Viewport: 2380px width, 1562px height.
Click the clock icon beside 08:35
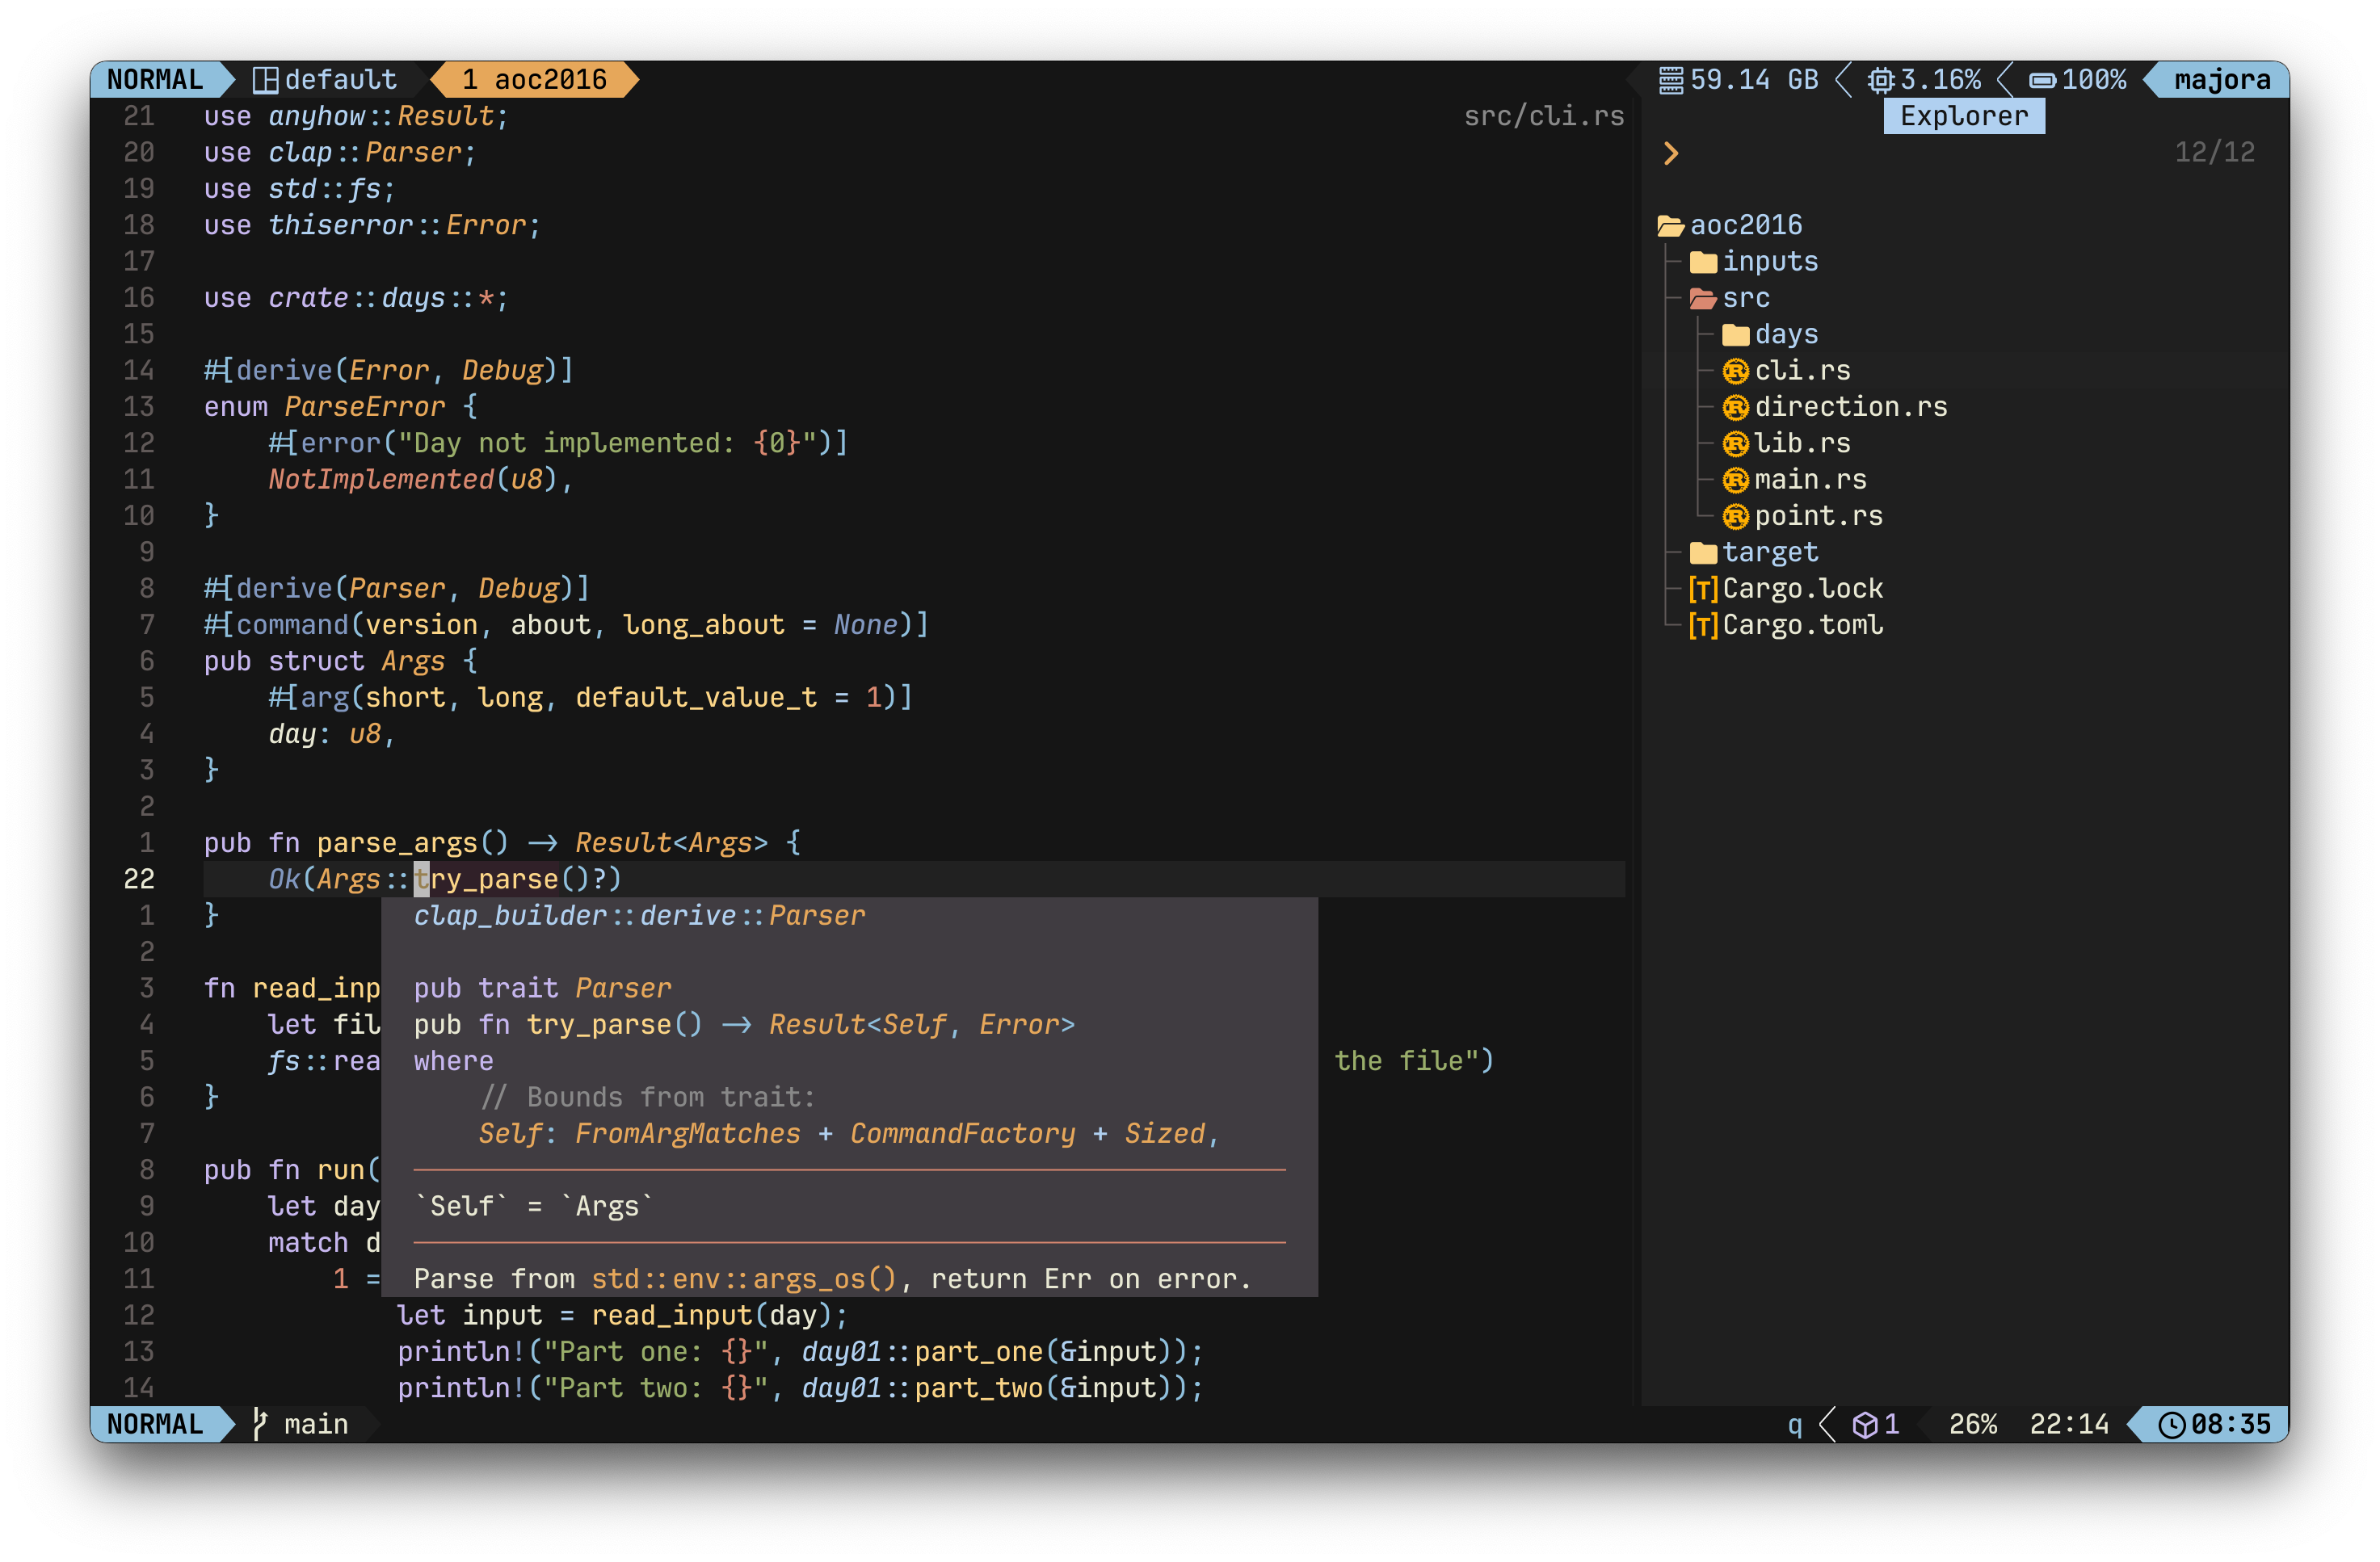point(2171,1424)
